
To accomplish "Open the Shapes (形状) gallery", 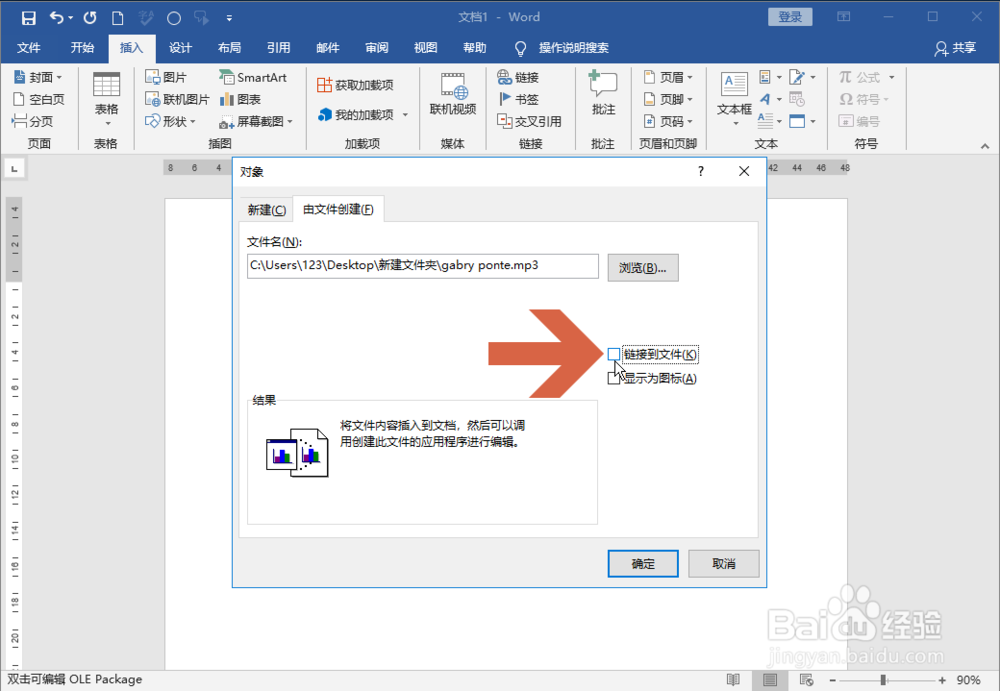I will (x=170, y=121).
